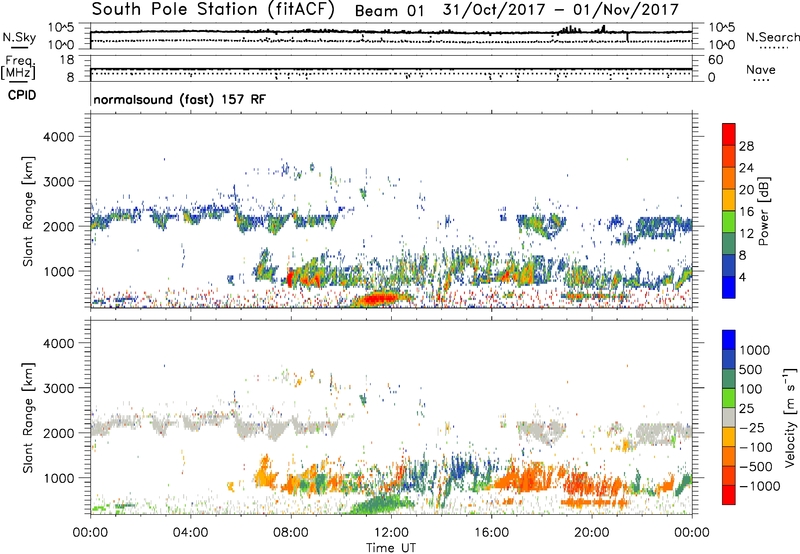800x554 pixels.
Task: Select the Beam 01 label
Action: [x=389, y=11]
